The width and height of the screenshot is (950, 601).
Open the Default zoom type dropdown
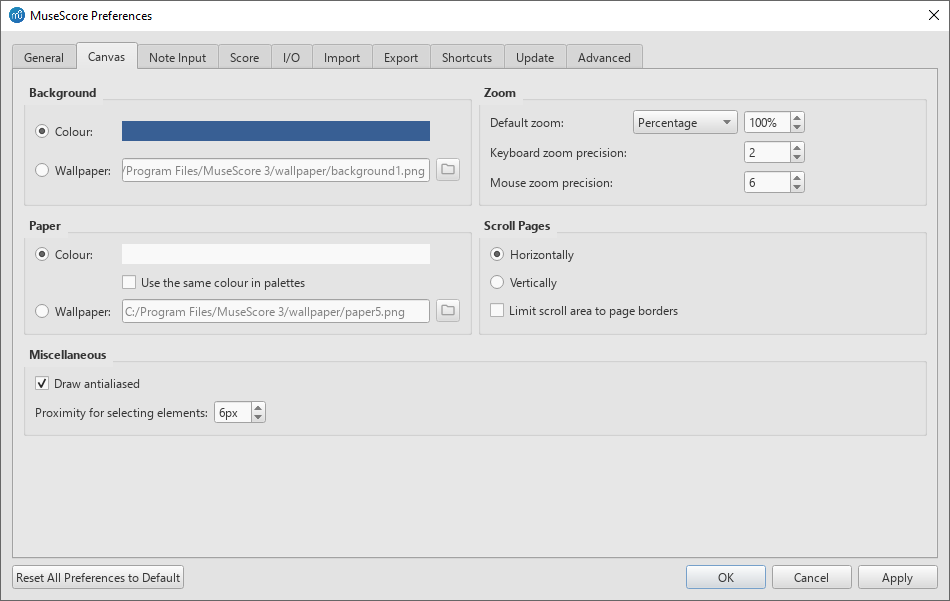coord(684,121)
